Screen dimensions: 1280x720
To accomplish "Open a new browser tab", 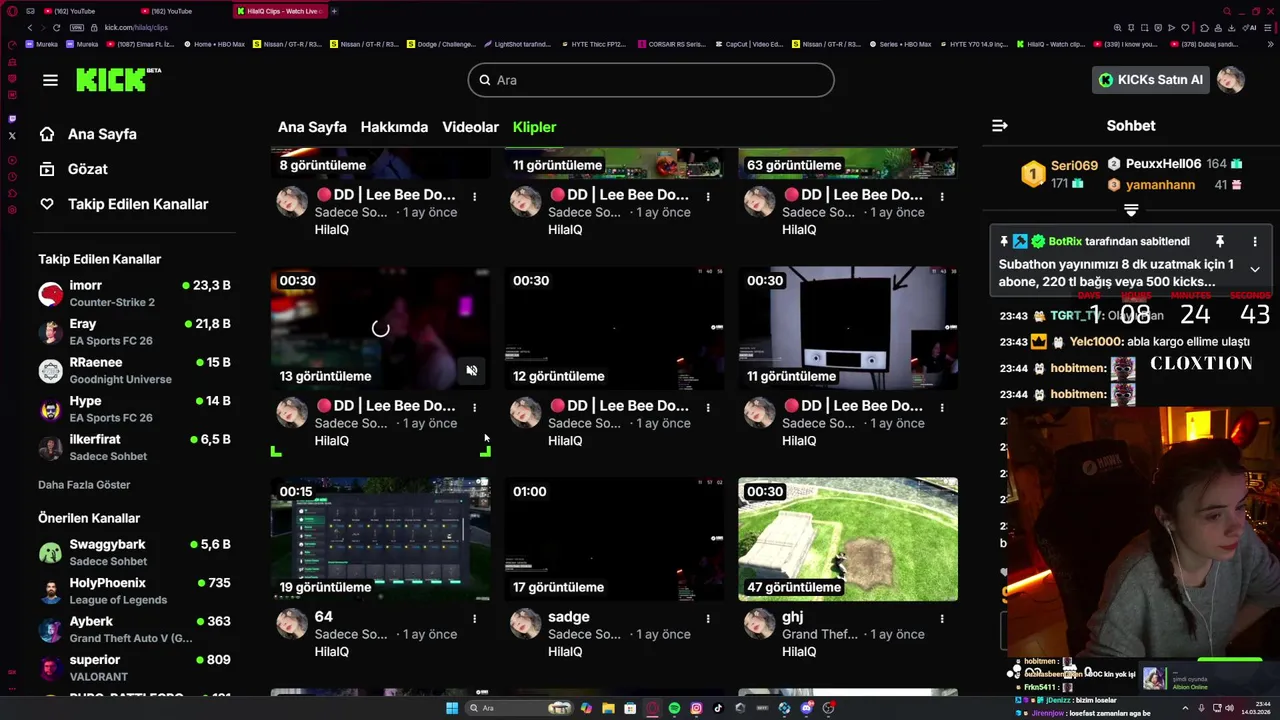I will click(334, 11).
